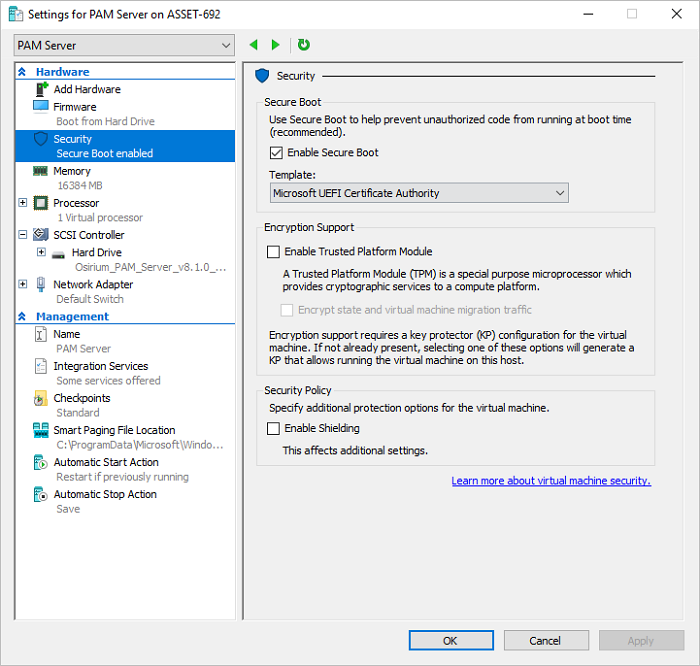This screenshot has height=666, width=700.
Task: Expand the Processor node
Action: pos(22,203)
